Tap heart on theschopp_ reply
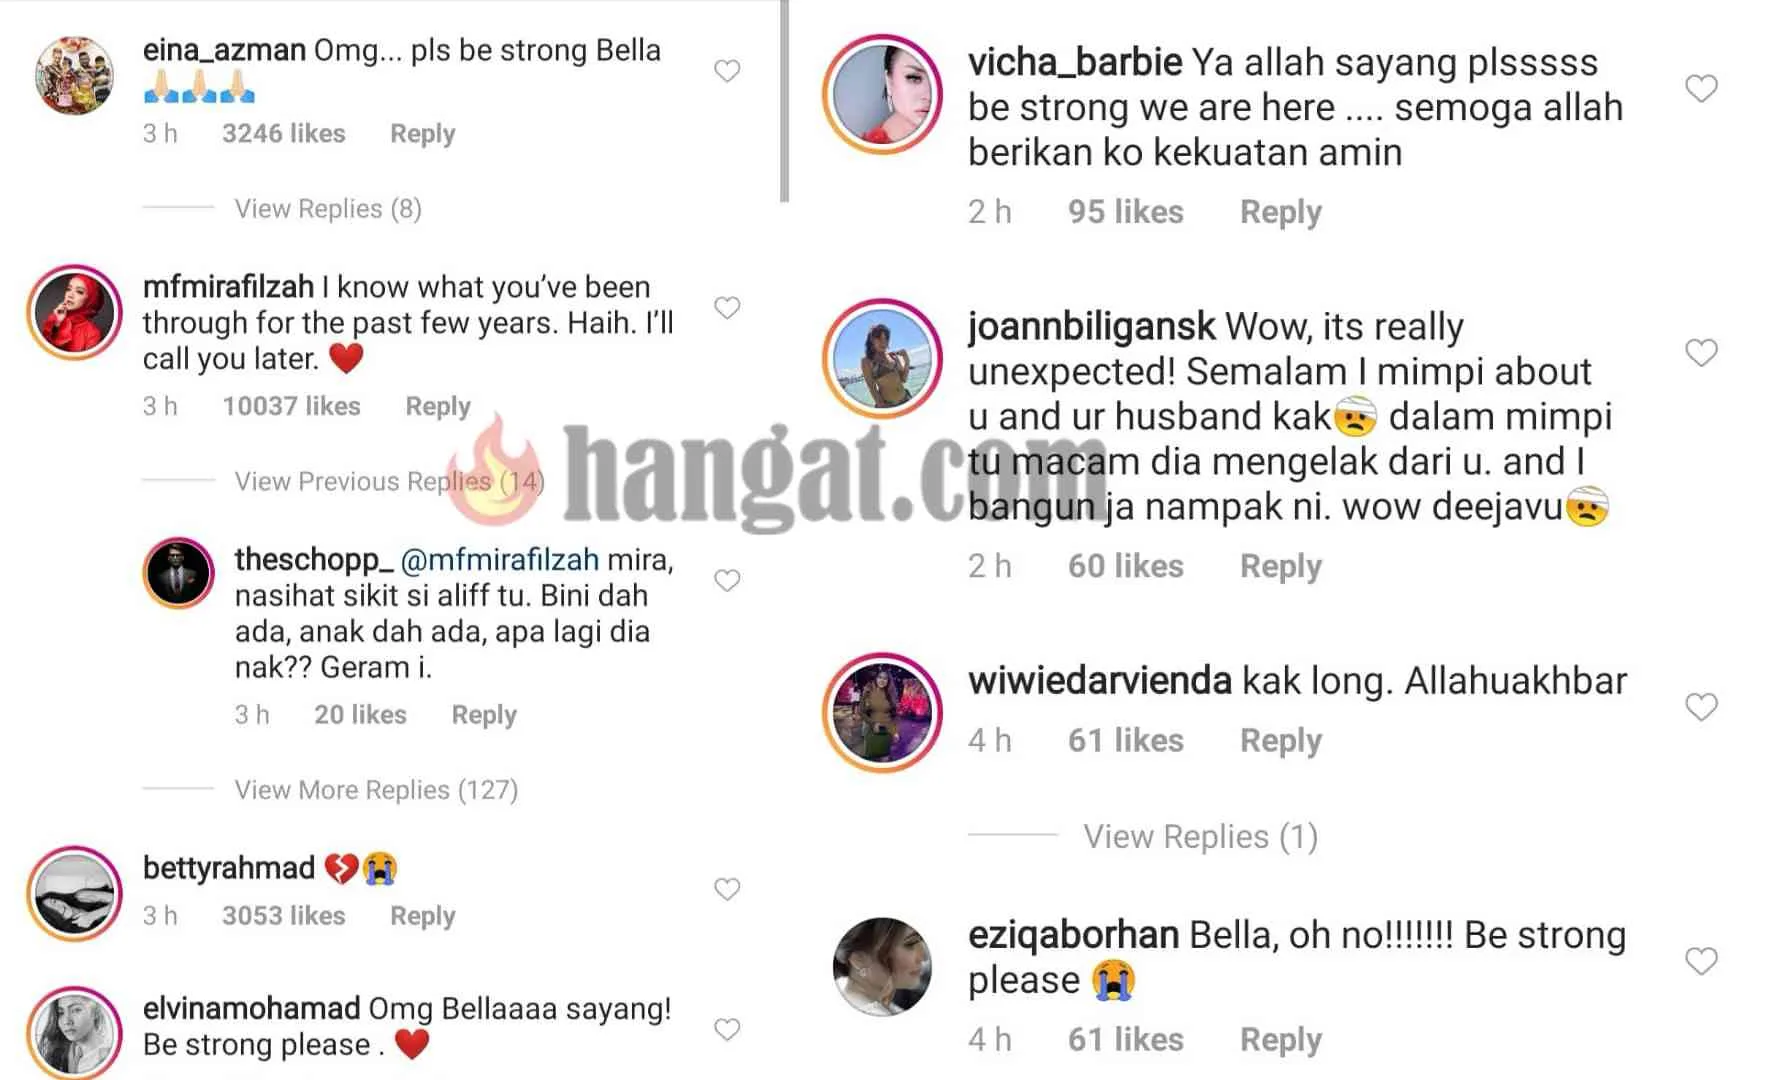This screenshot has height=1080, width=1779. pyautogui.click(x=727, y=581)
